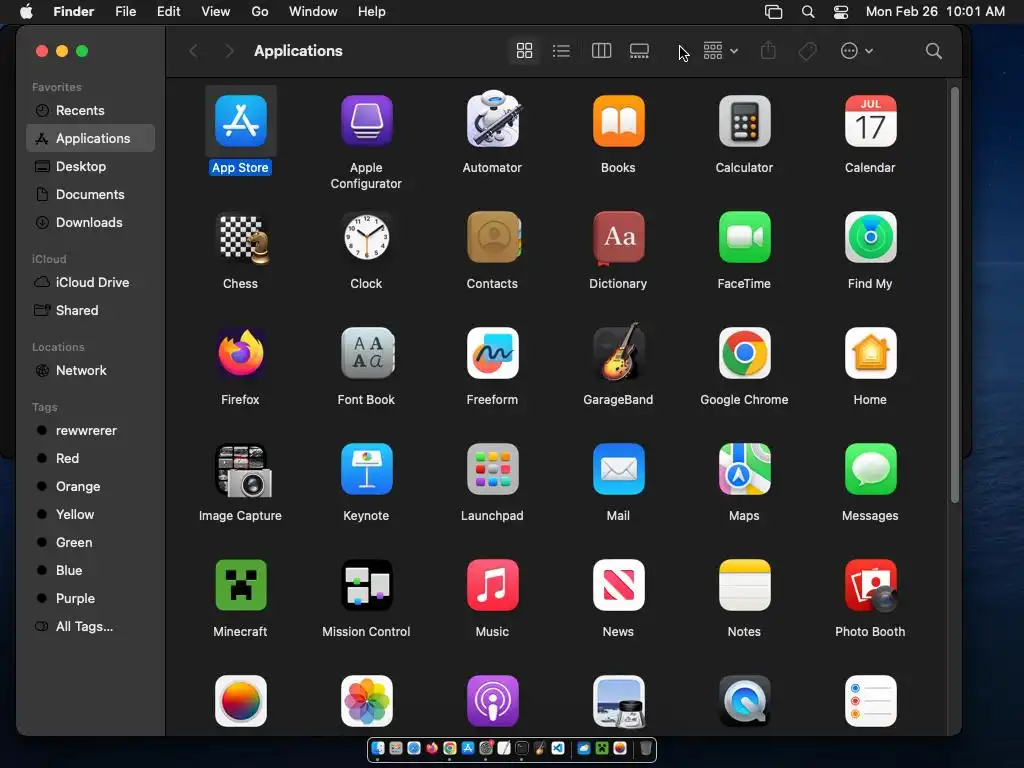The width and height of the screenshot is (1024, 768).
Task: Select the Books app icon
Action: click(618, 121)
